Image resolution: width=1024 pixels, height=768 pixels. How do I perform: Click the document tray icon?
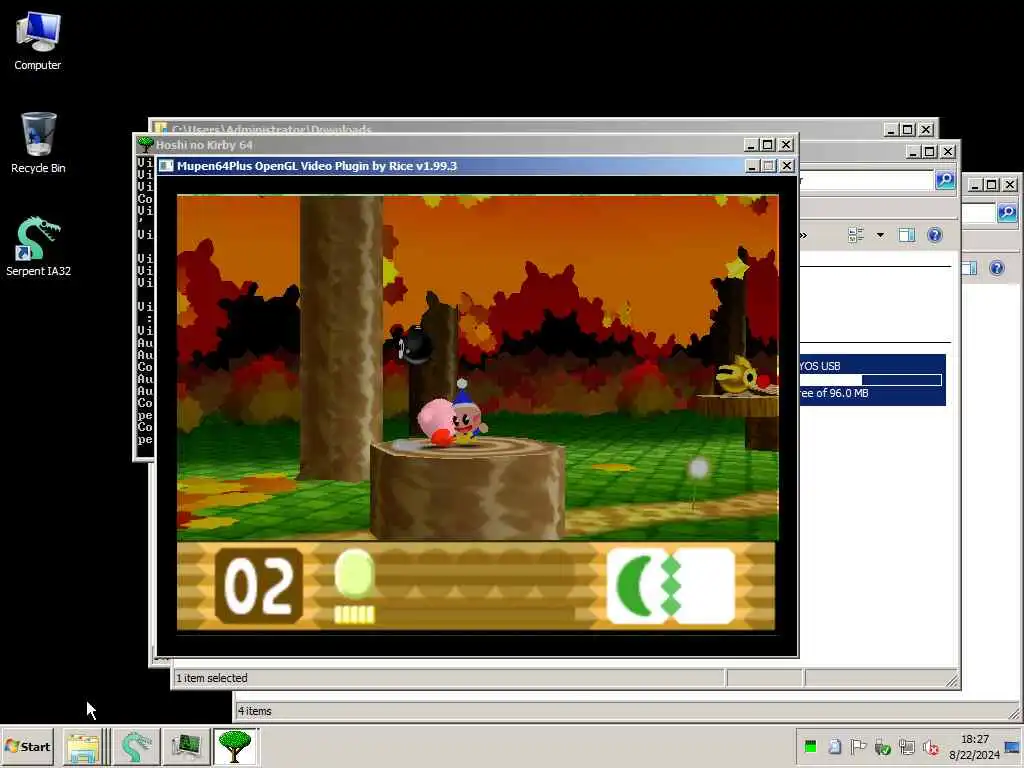coord(834,747)
